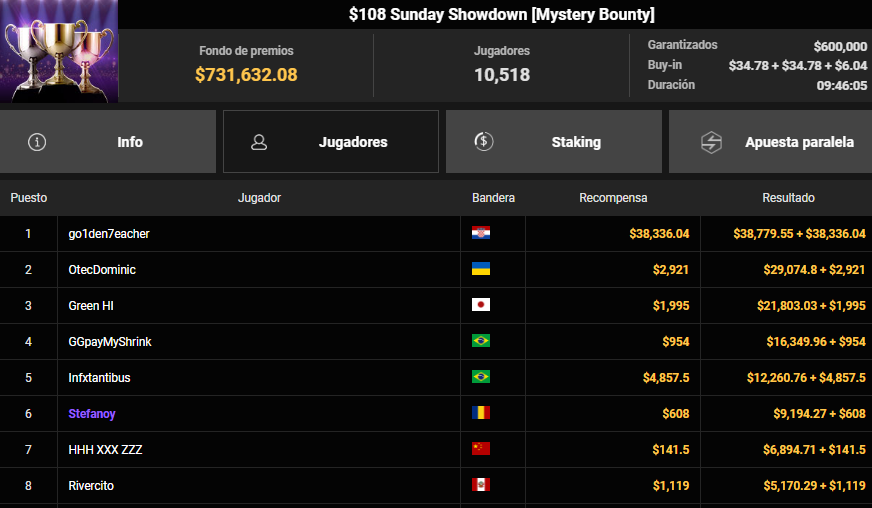Click the Apuesta paralela hexagon icon
The height and width of the screenshot is (508, 872).
point(711,142)
